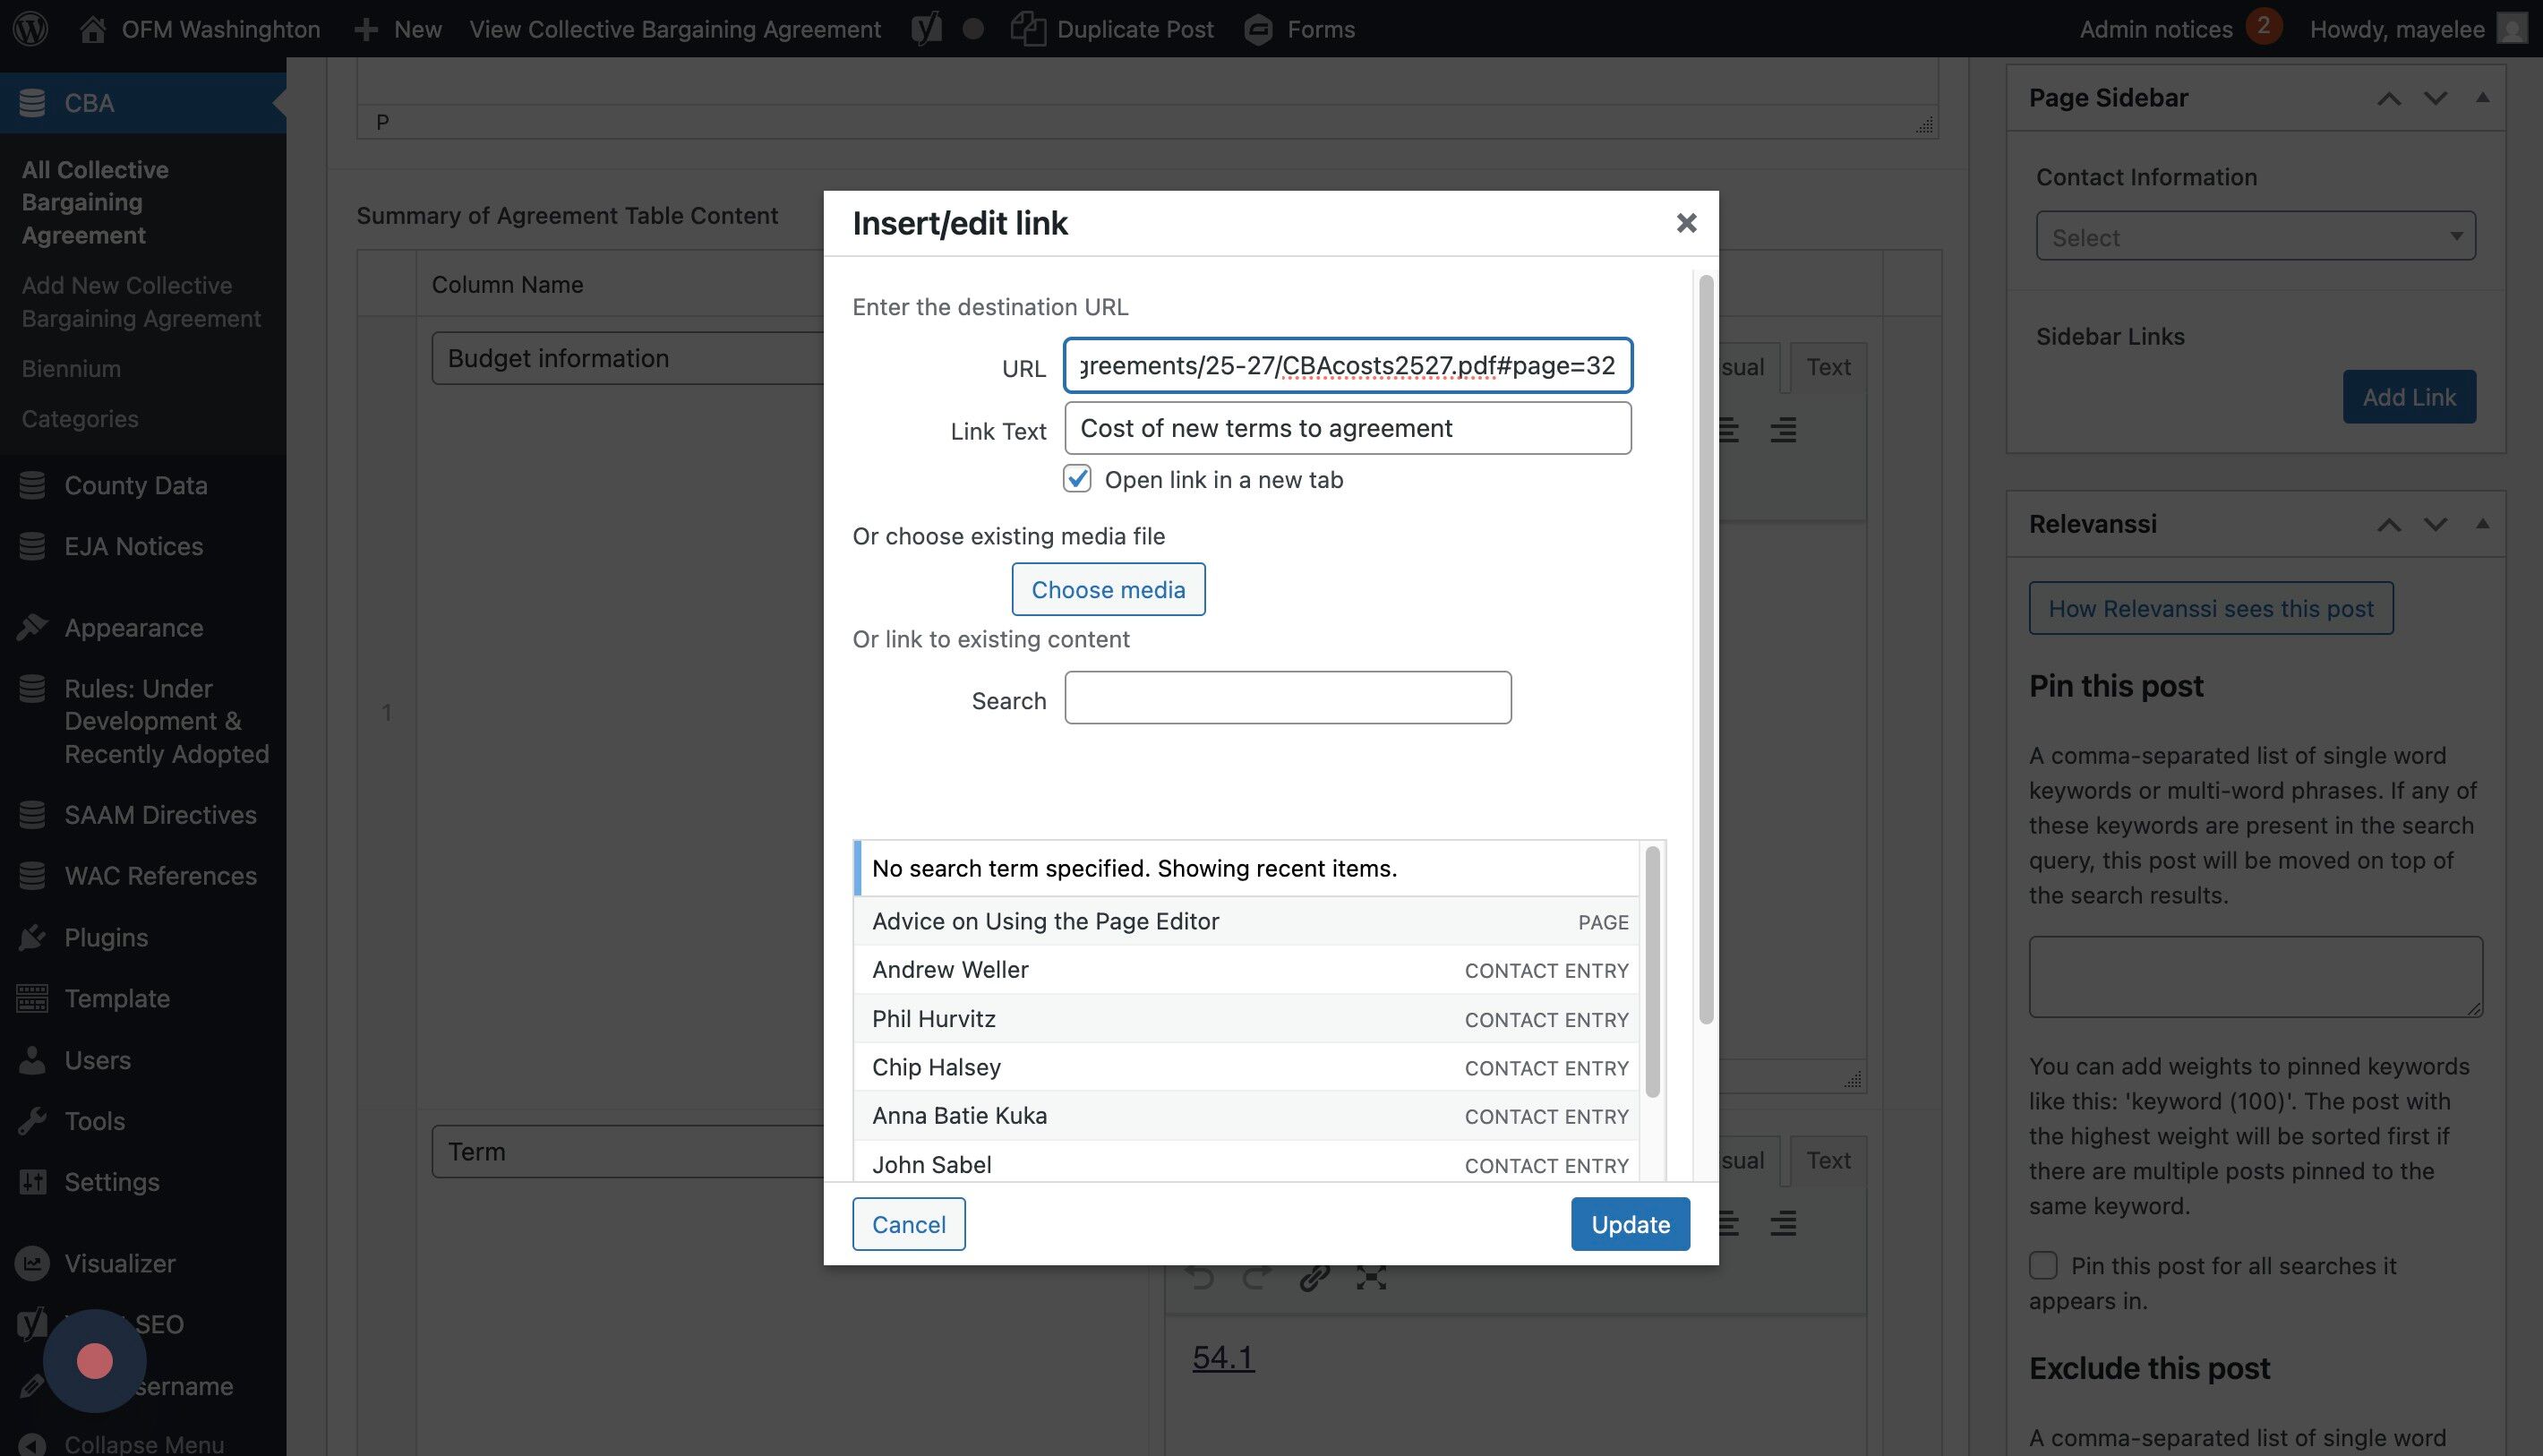Click the Update button
The width and height of the screenshot is (2543, 1456).
1630,1224
